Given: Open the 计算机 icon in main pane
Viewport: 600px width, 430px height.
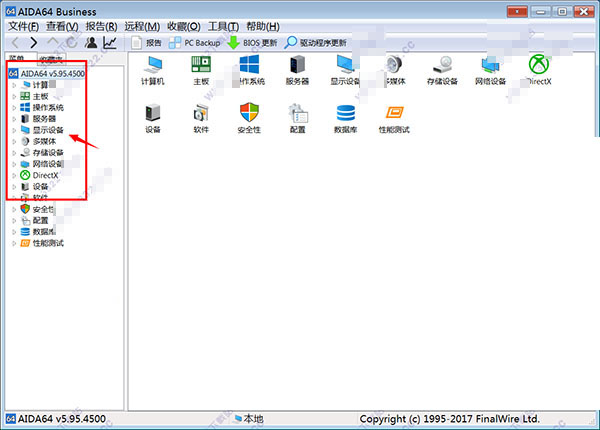Looking at the screenshot, I should click(x=153, y=70).
